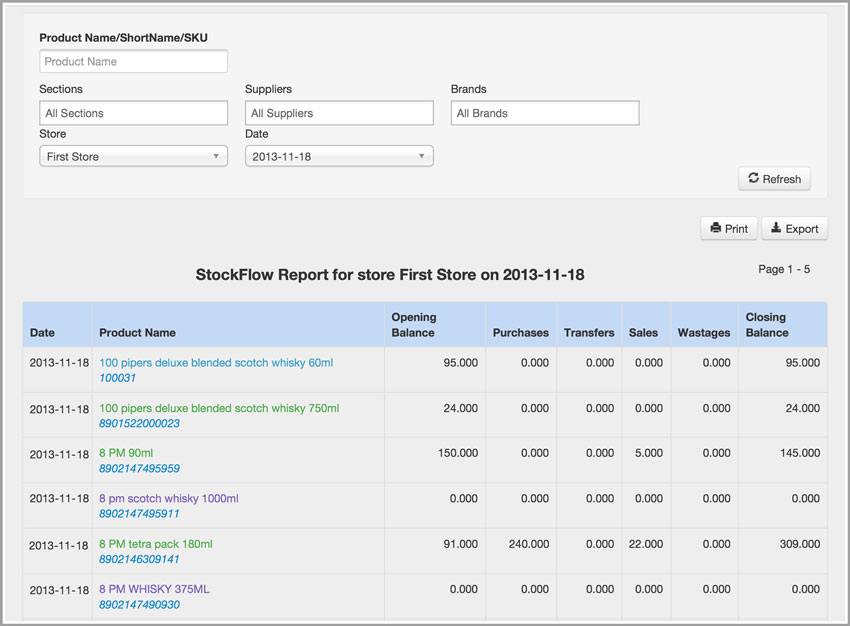Open the Date dropdown showing 2013-11-18
Image resolution: width=850 pixels, height=626 pixels.
(339, 156)
